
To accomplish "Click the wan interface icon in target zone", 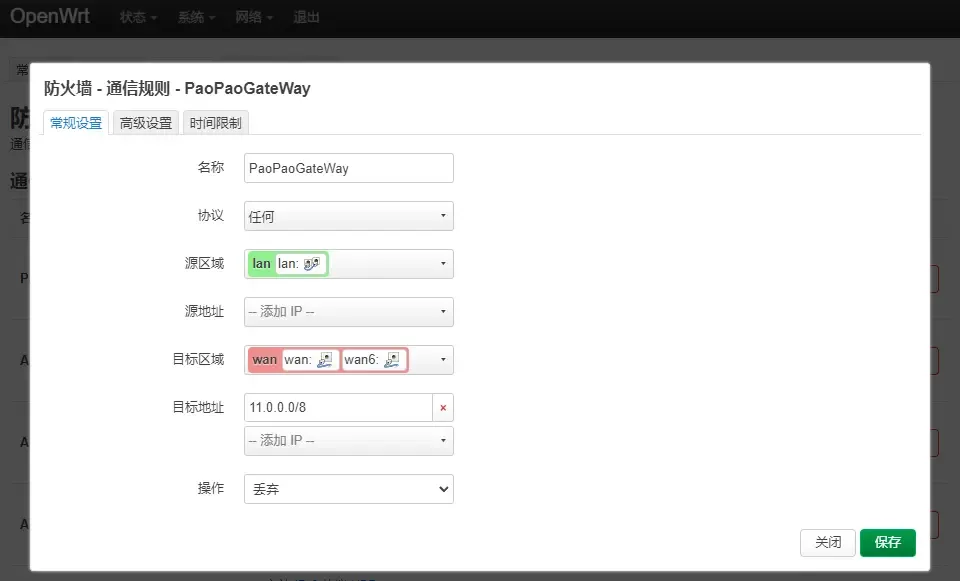I will [x=325, y=360].
